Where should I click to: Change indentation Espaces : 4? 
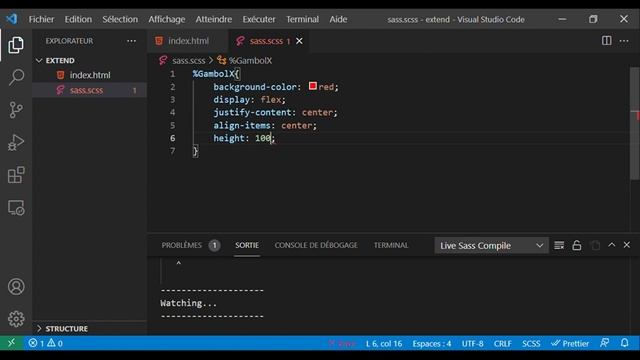pyautogui.click(x=431, y=344)
